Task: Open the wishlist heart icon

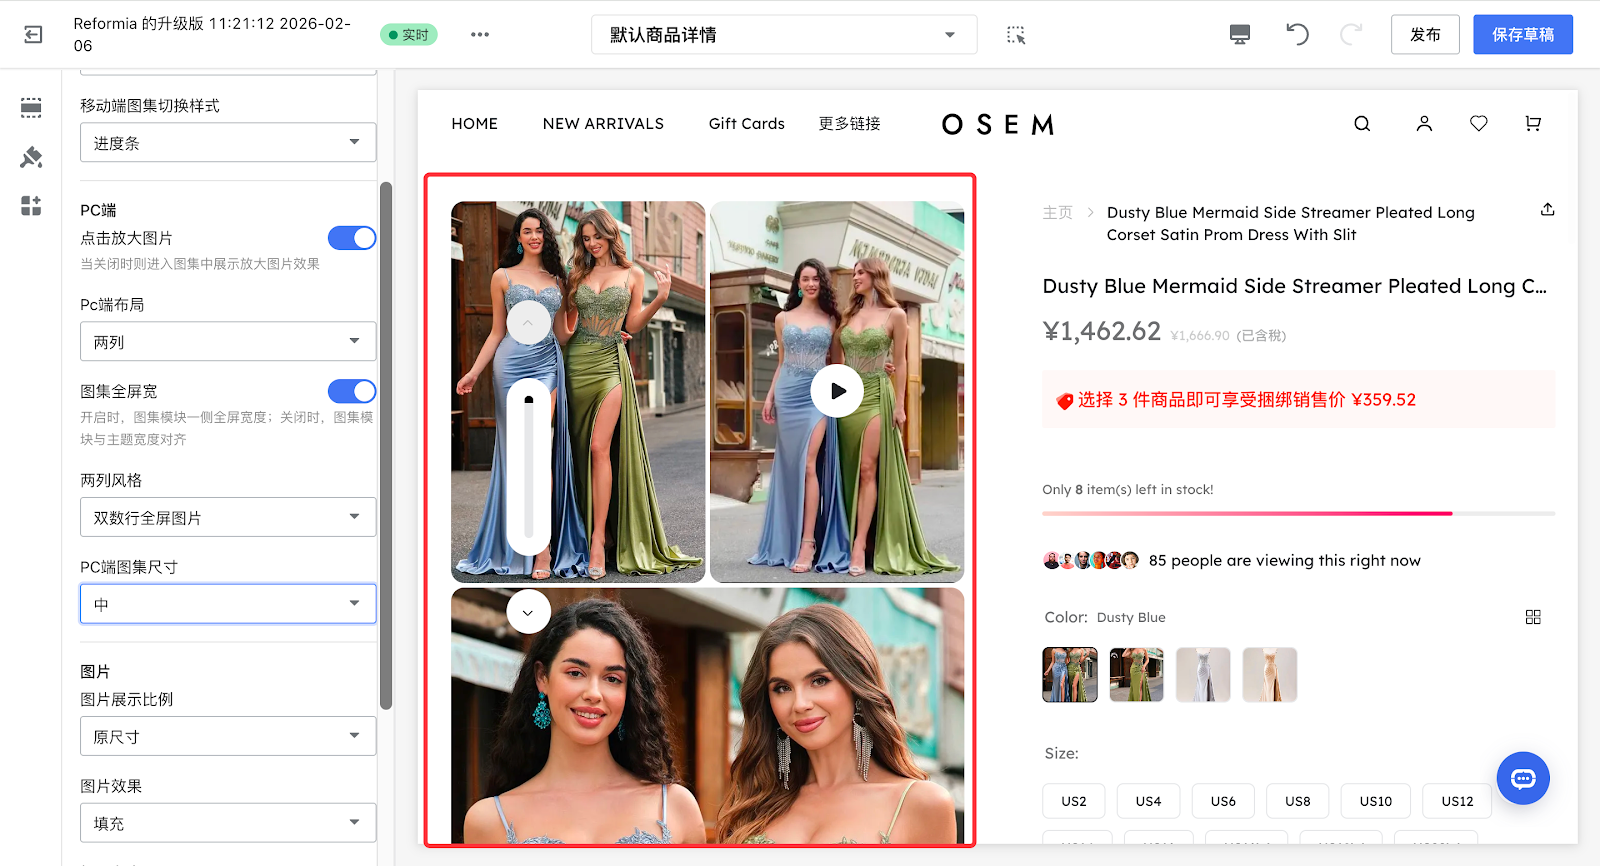Action: [x=1478, y=124]
